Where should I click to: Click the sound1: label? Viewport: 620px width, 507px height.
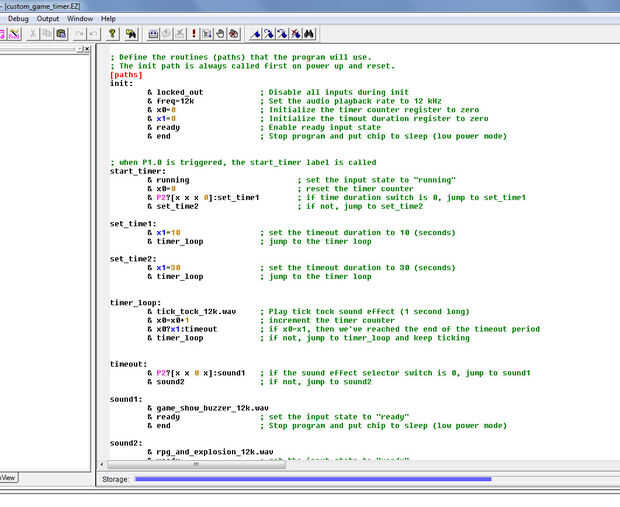pyautogui.click(x=126, y=399)
